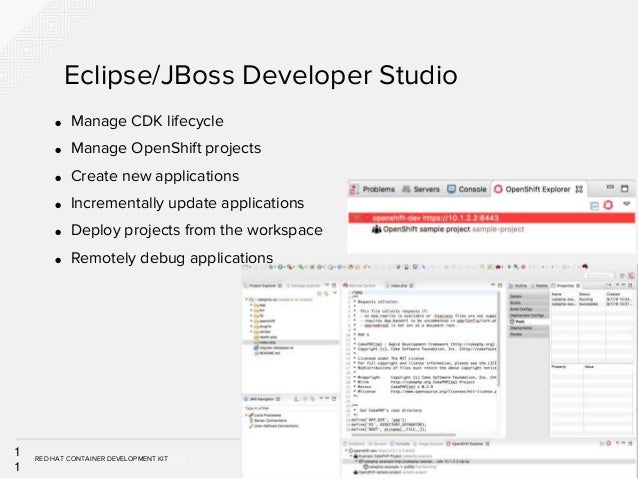The width and height of the screenshot is (638, 479).
Task: Select the OpenShift Explorer tab
Action: click(x=538, y=189)
